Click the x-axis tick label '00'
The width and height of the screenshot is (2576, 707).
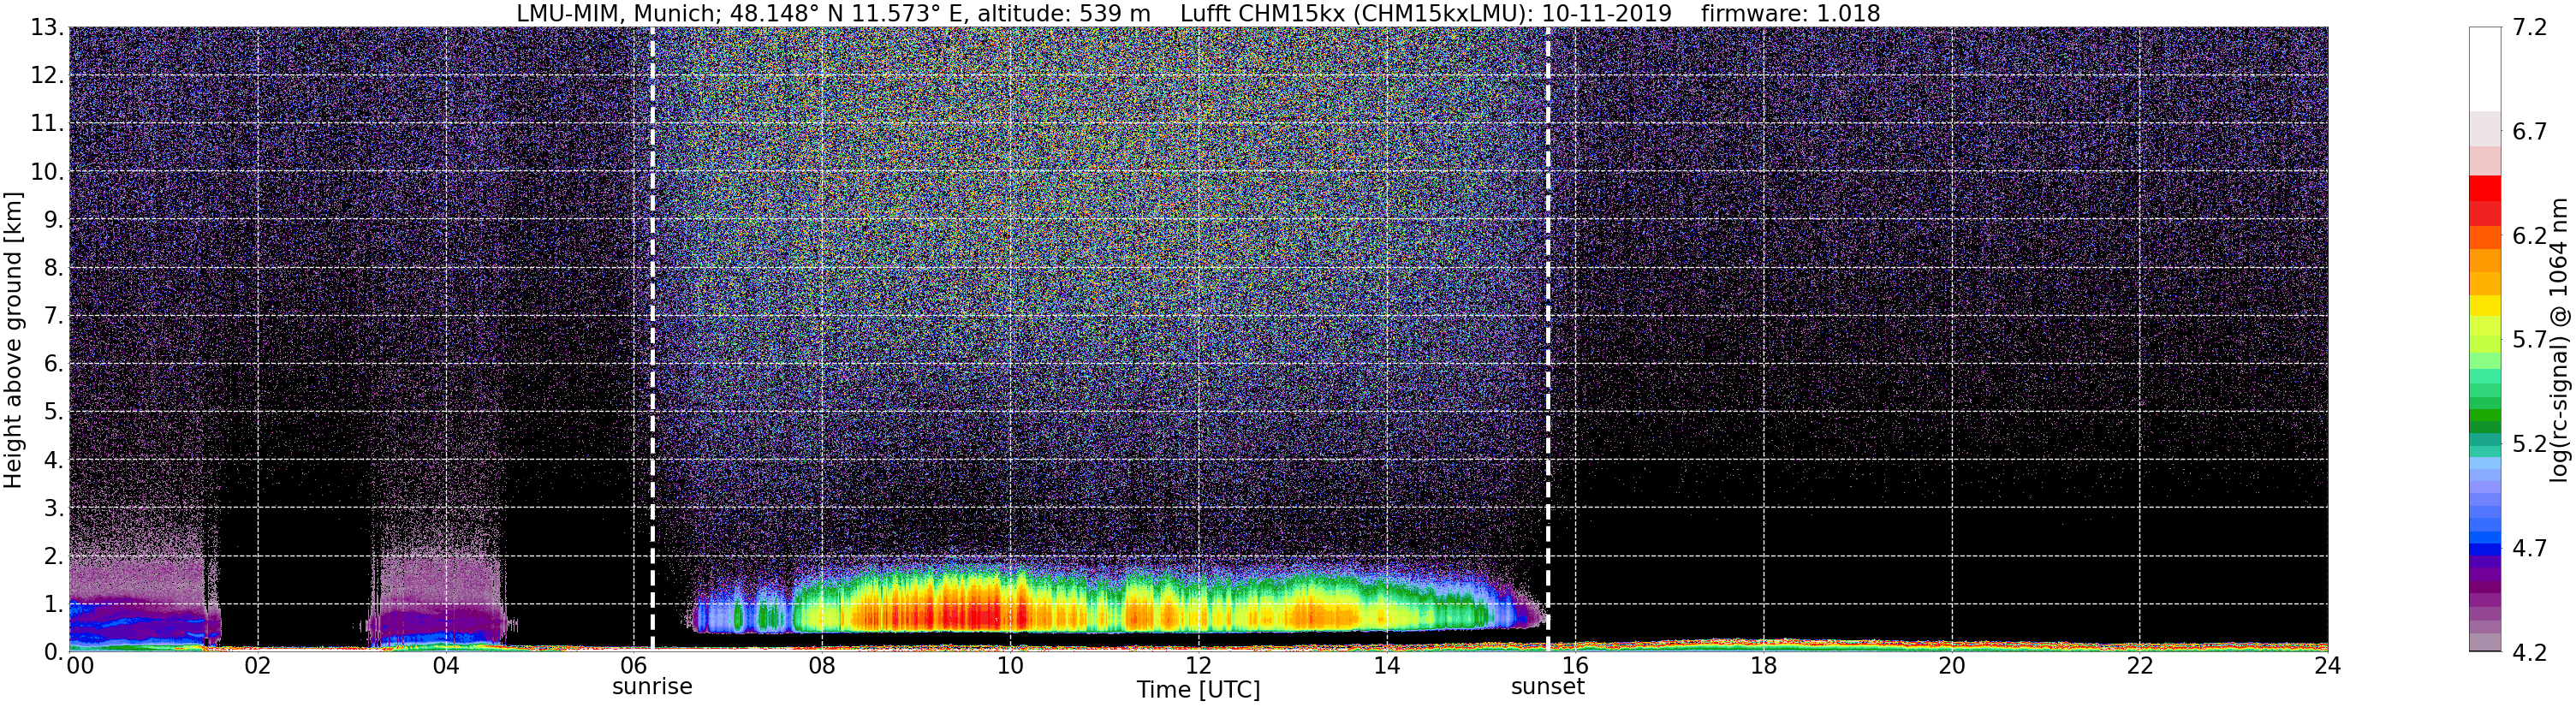pyautogui.click(x=80, y=666)
